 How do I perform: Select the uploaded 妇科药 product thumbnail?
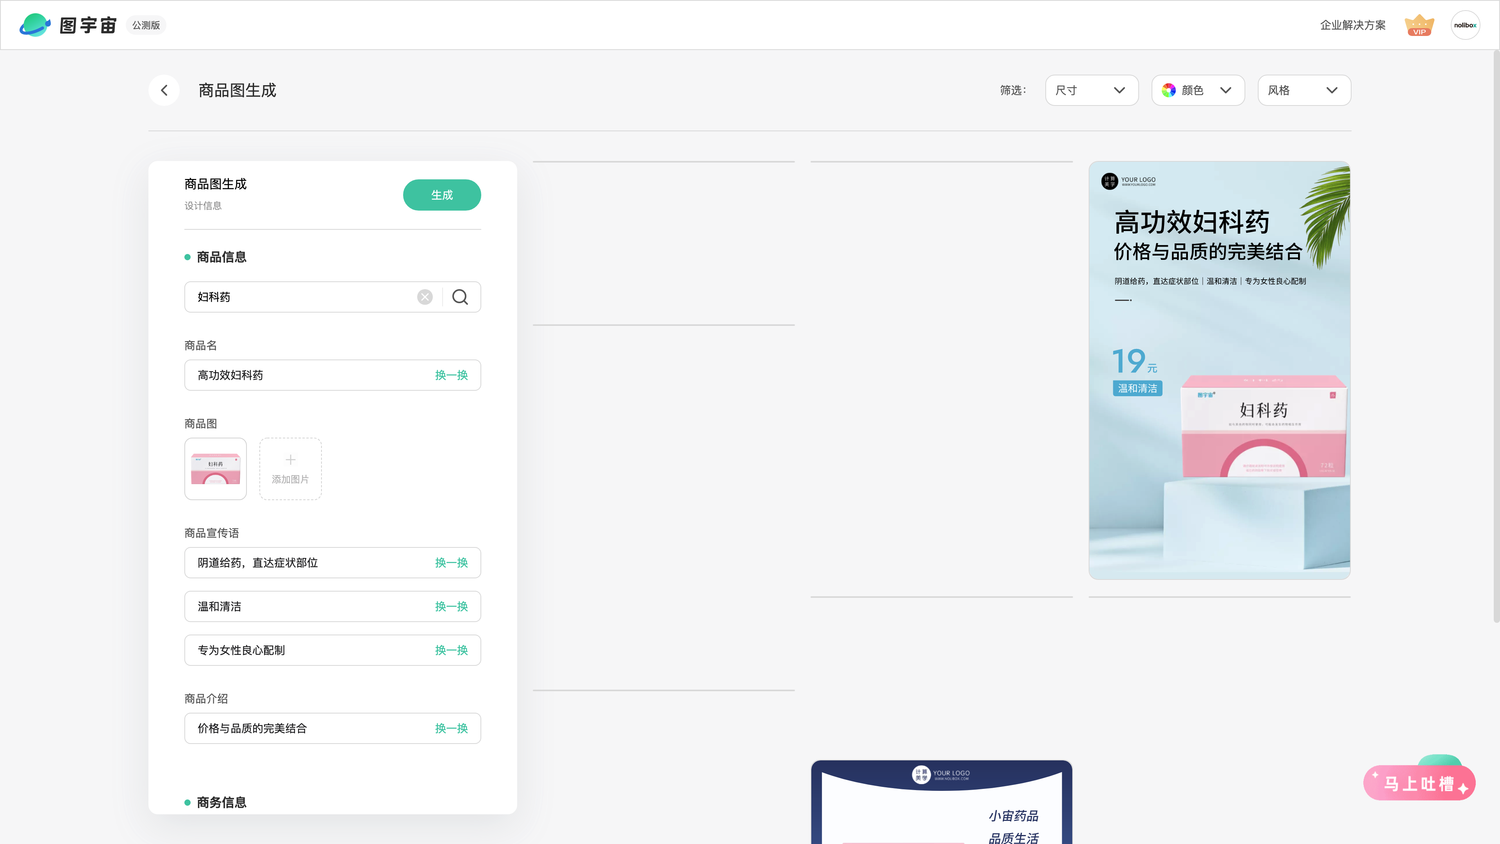[215, 469]
